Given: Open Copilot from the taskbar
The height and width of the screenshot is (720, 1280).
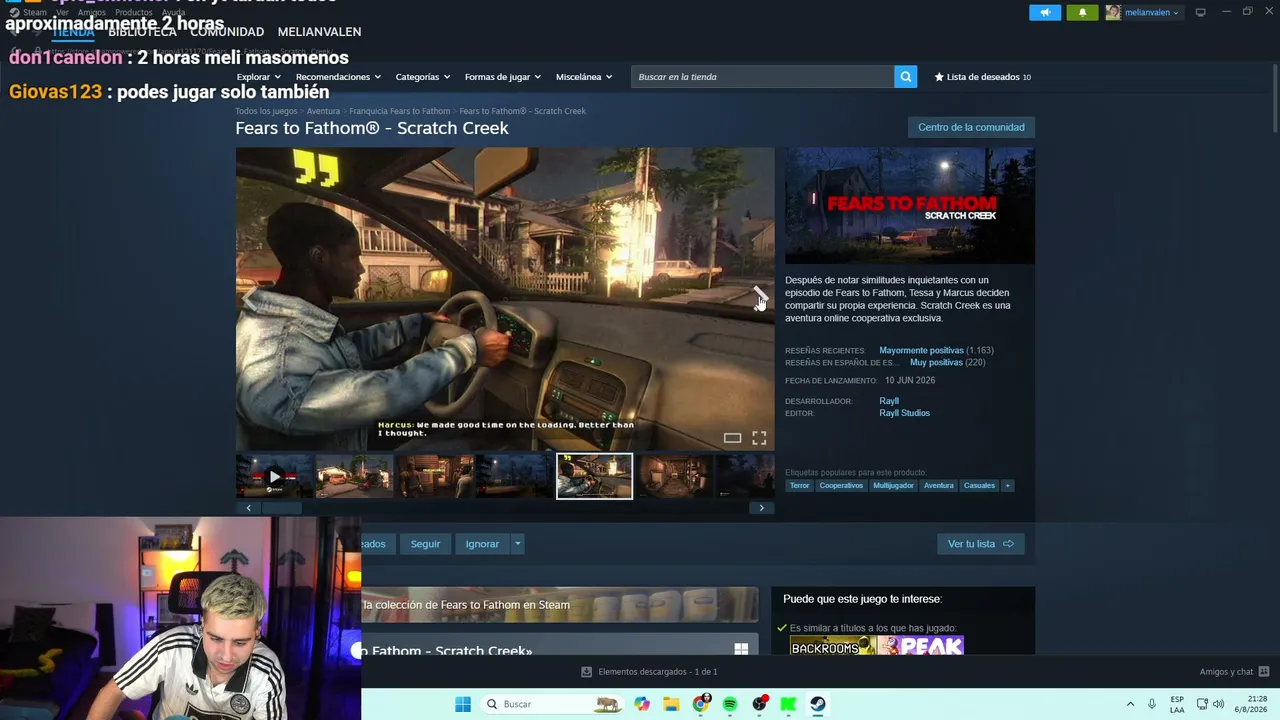Looking at the screenshot, I should coord(642,704).
